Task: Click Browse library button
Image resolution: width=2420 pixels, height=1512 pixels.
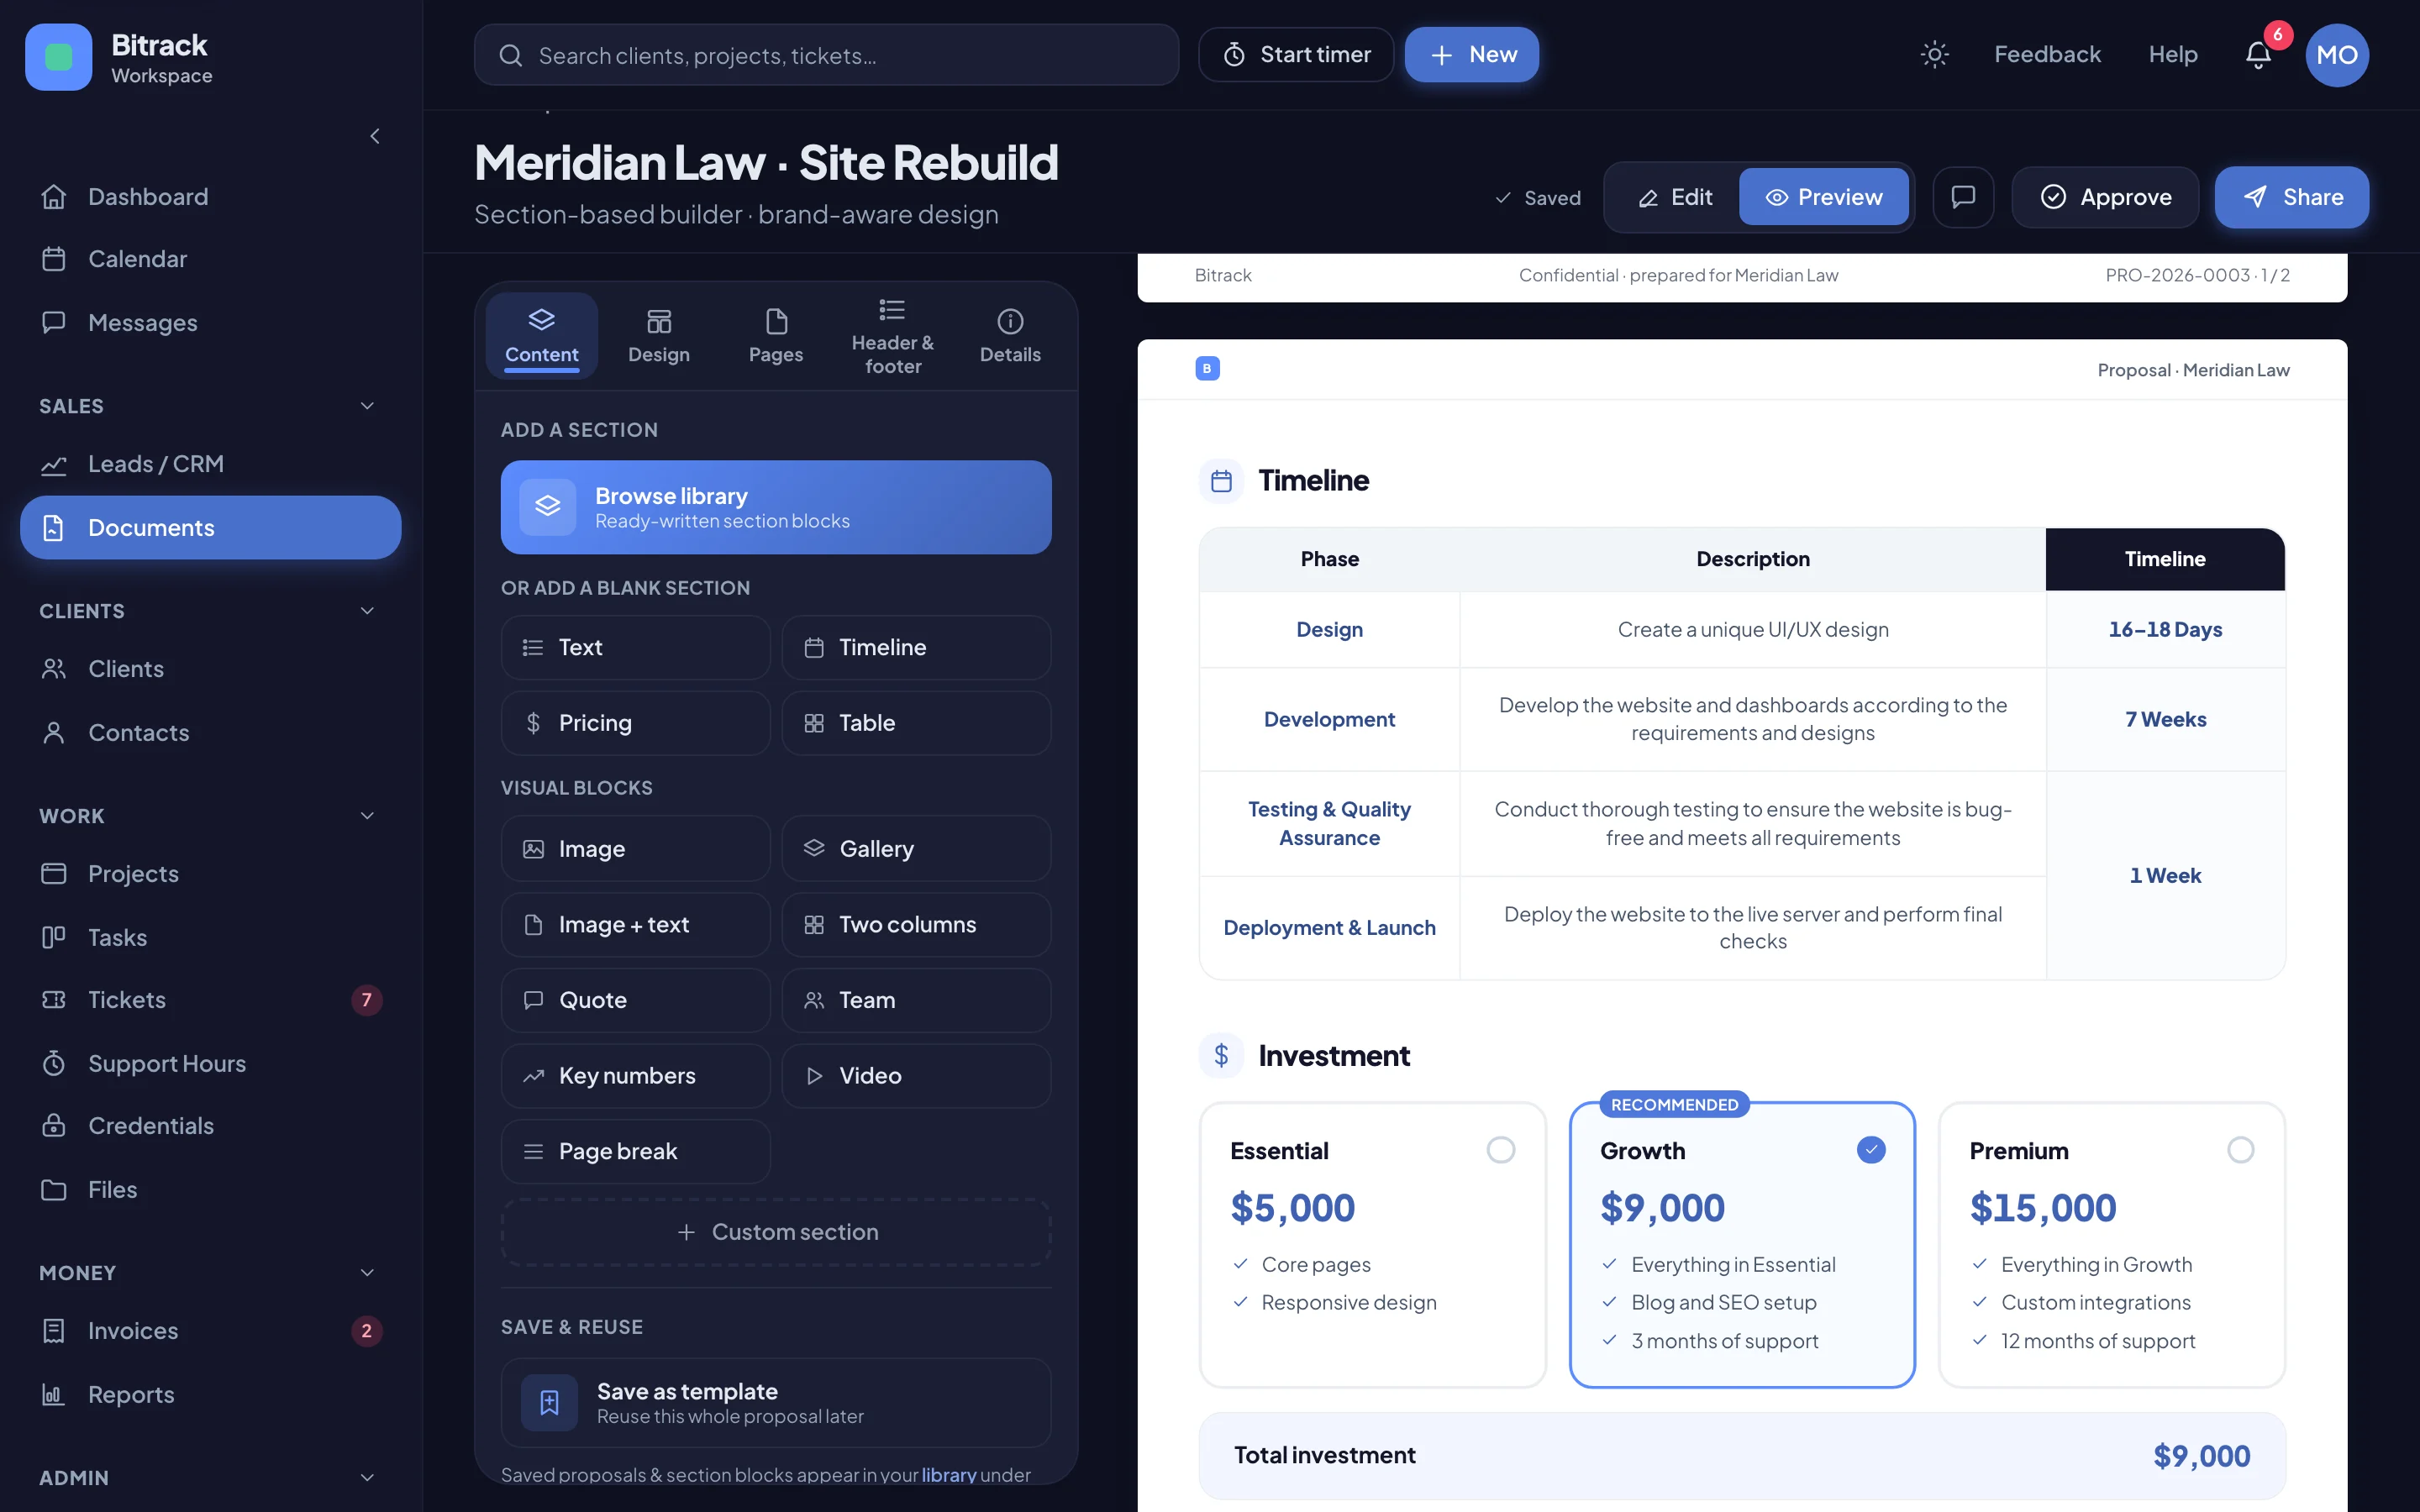Action: coord(776,507)
